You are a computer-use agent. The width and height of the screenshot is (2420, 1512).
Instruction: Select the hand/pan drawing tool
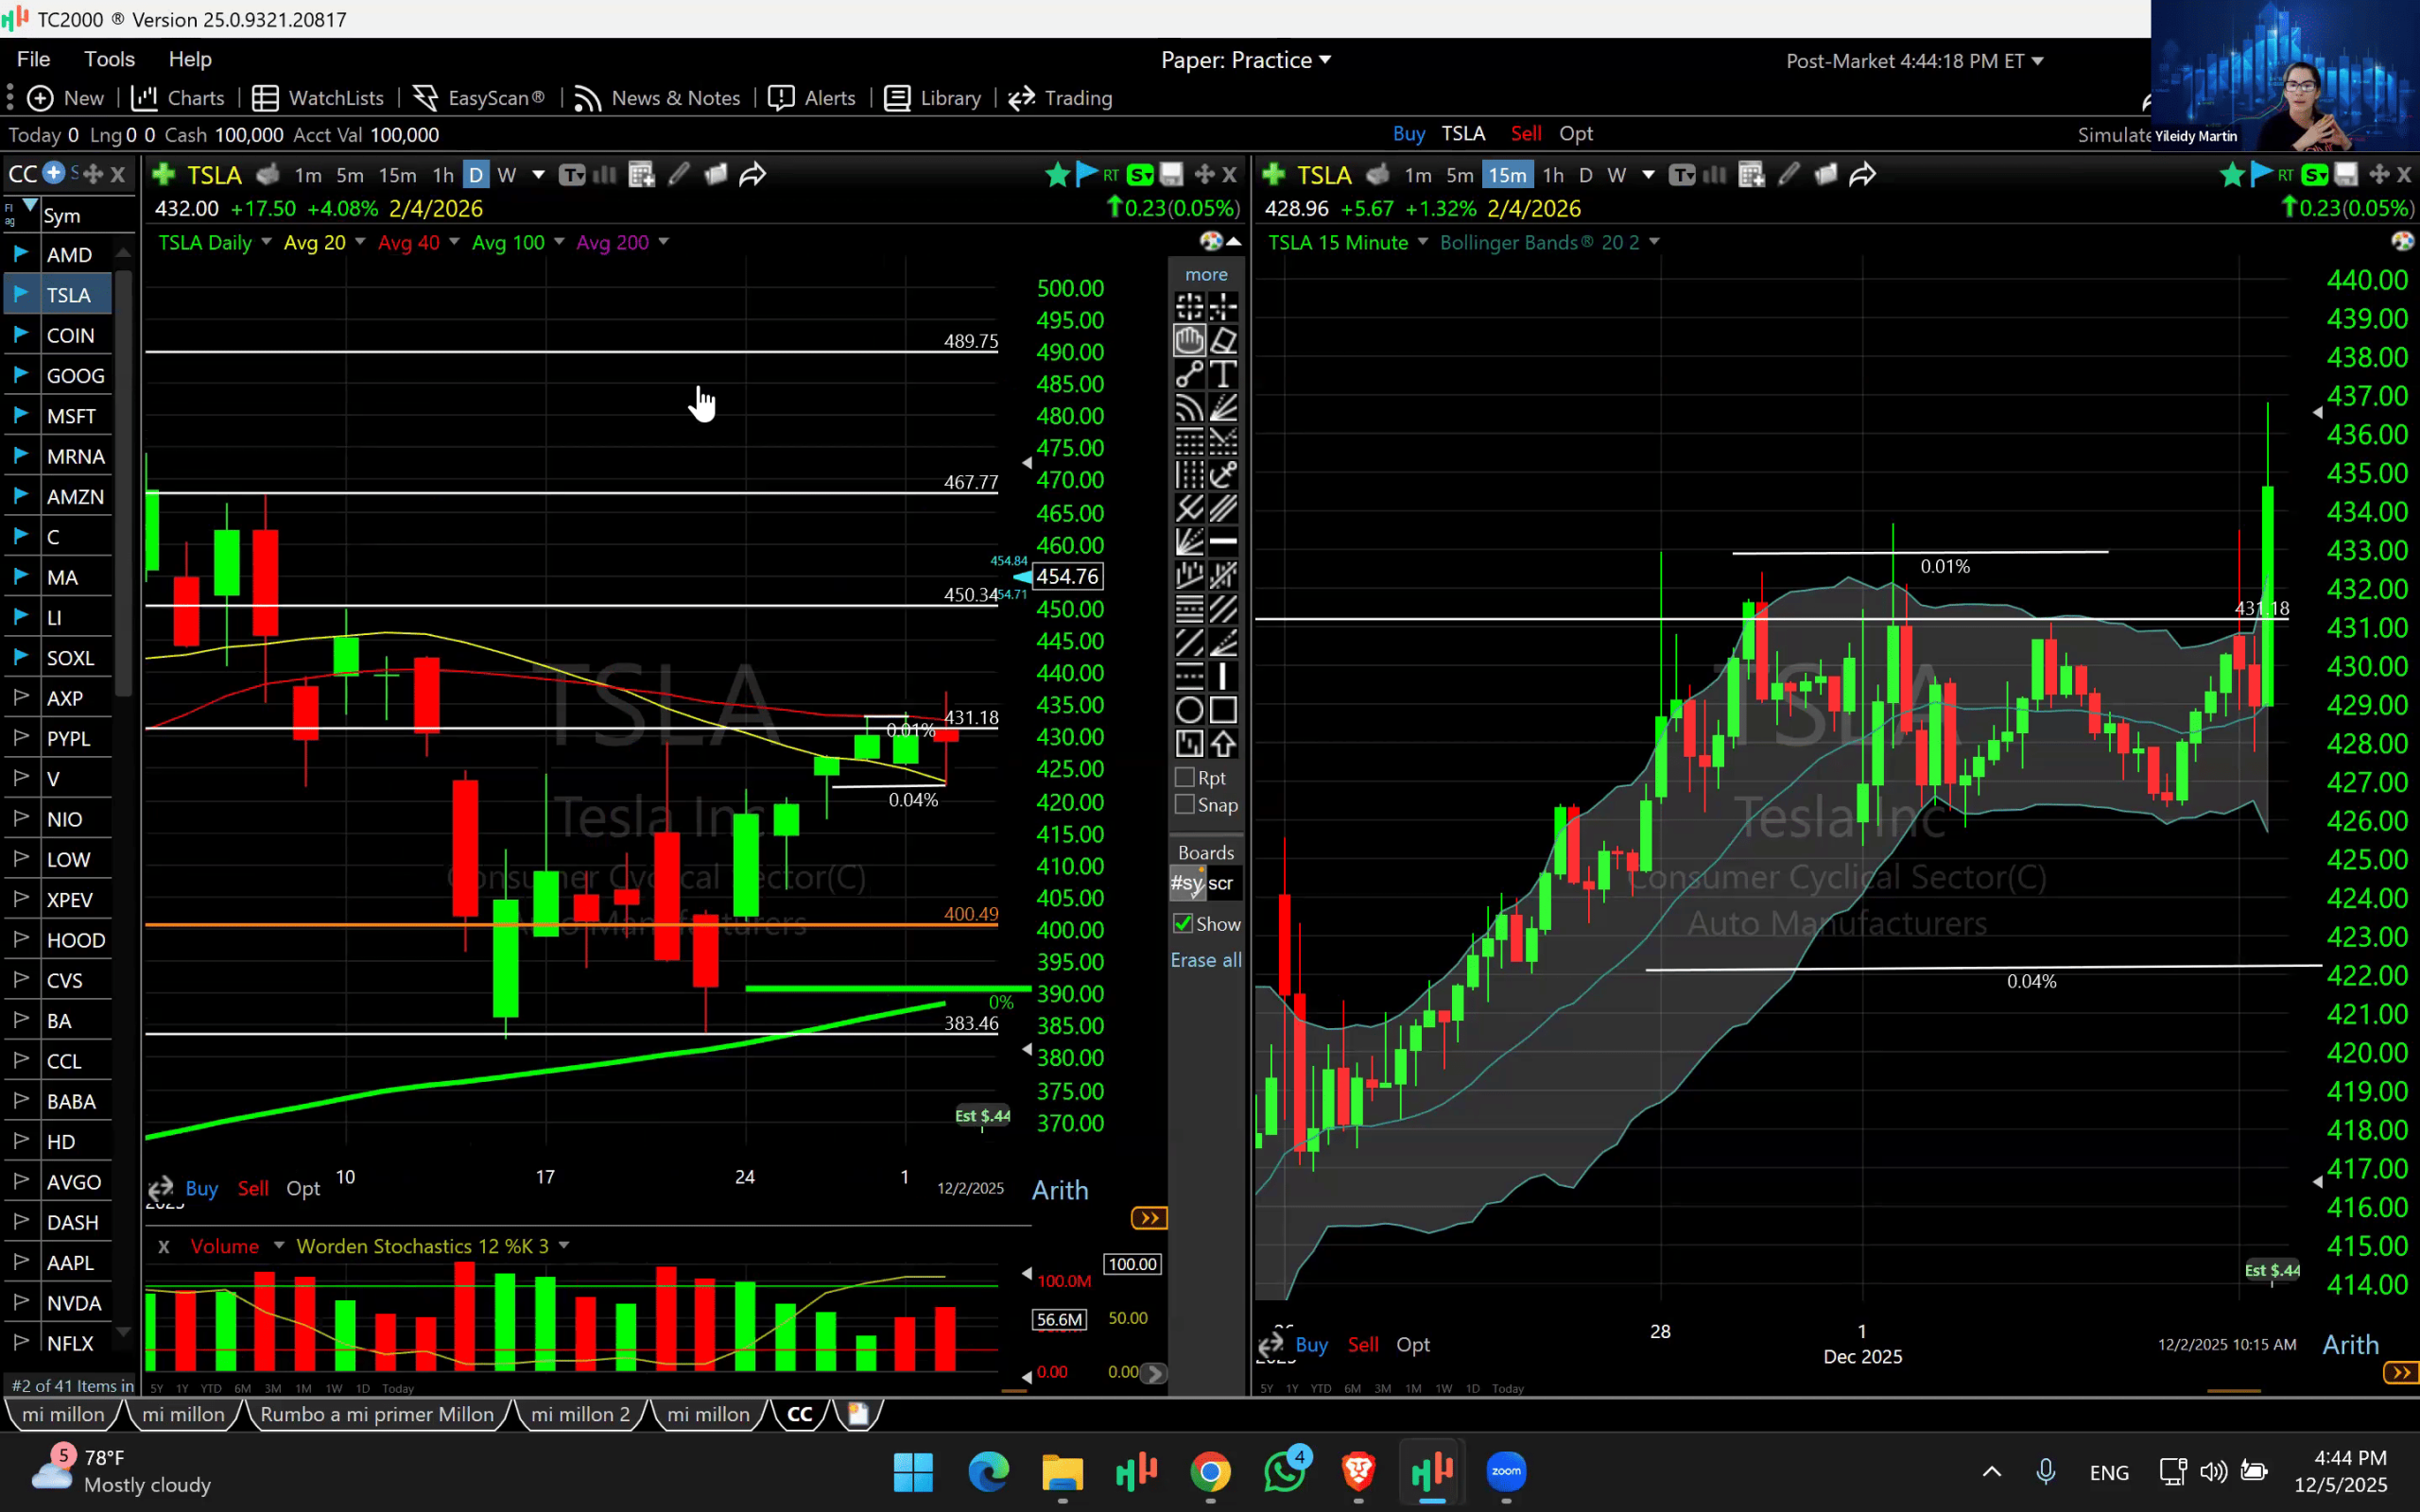point(1189,341)
